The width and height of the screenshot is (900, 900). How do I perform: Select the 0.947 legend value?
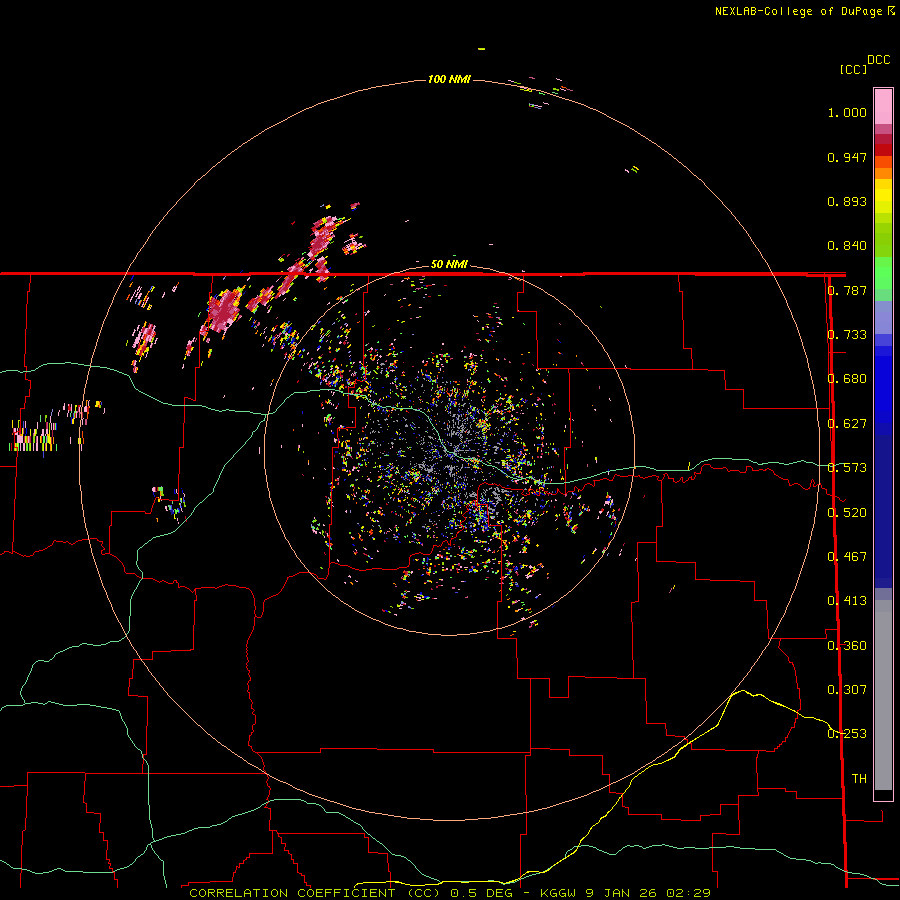[x=847, y=157]
